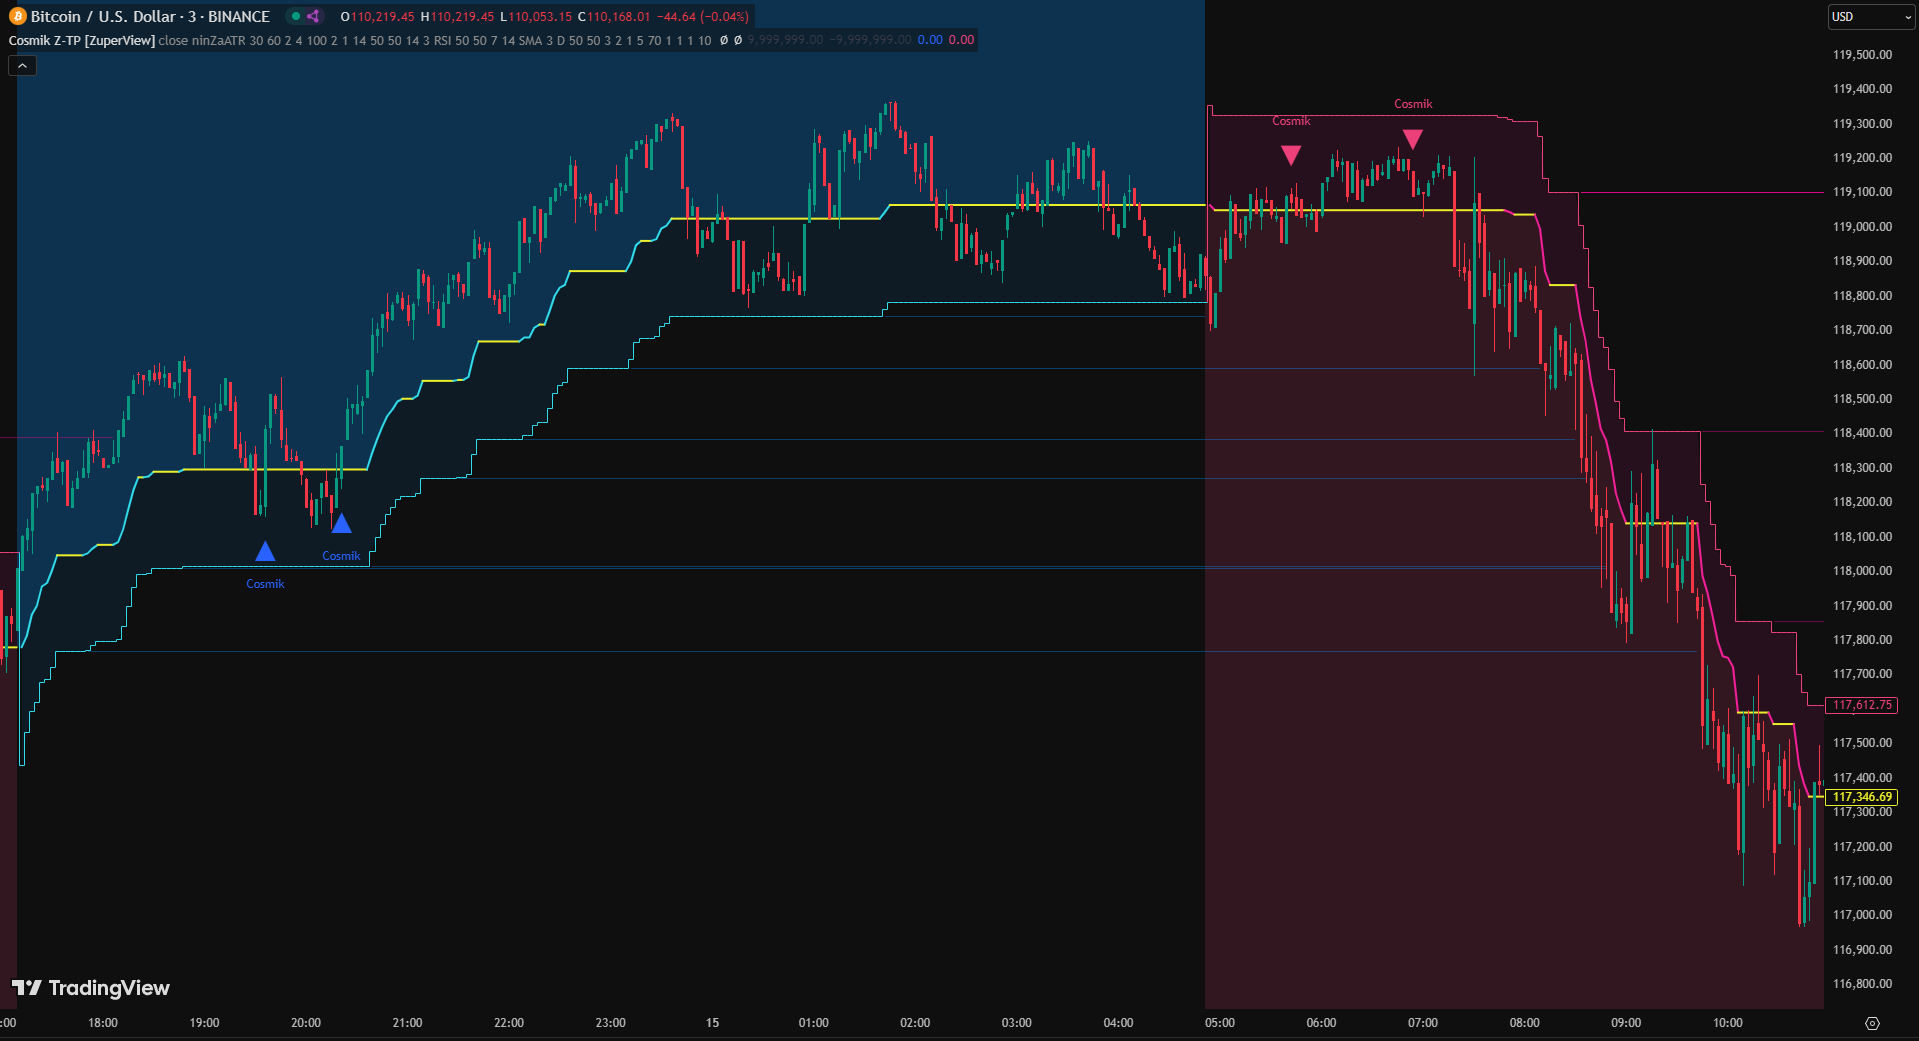Click Bitcoin / U.S. Dollar symbol title
1919x1041 pixels.
coord(150,16)
